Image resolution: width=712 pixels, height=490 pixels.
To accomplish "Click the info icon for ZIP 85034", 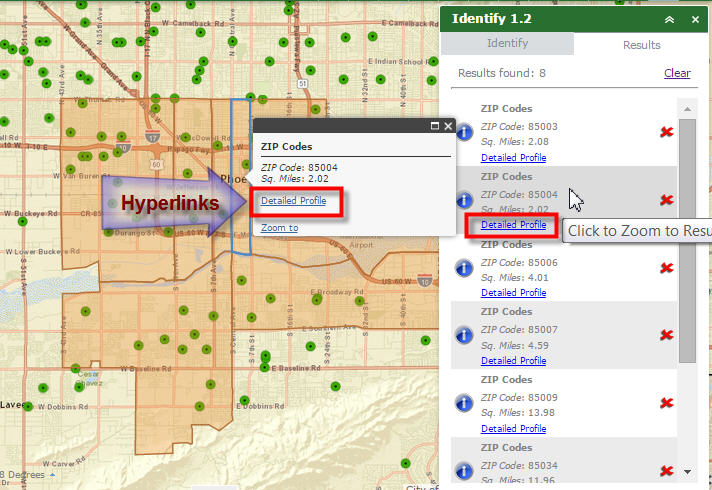I will tap(464, 471).
